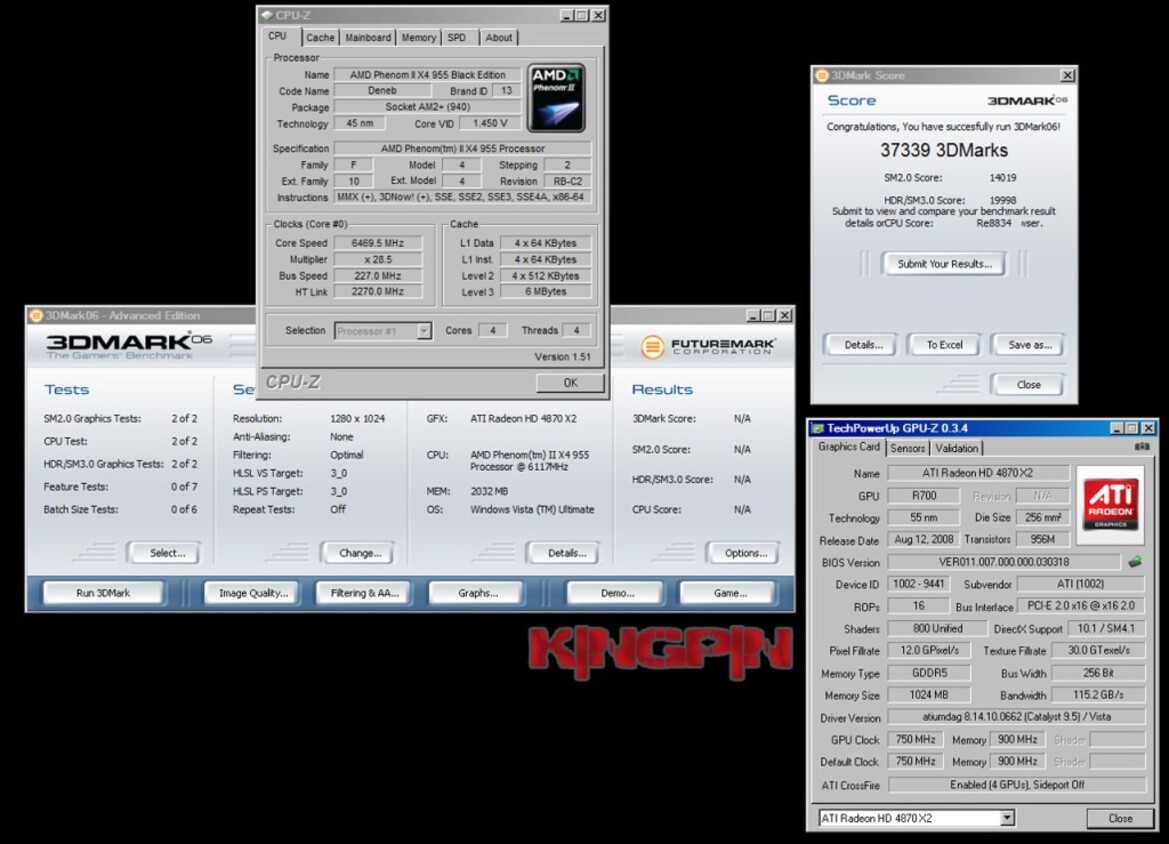Click the GPU-Z Driver Version field

coord(1017,717)
